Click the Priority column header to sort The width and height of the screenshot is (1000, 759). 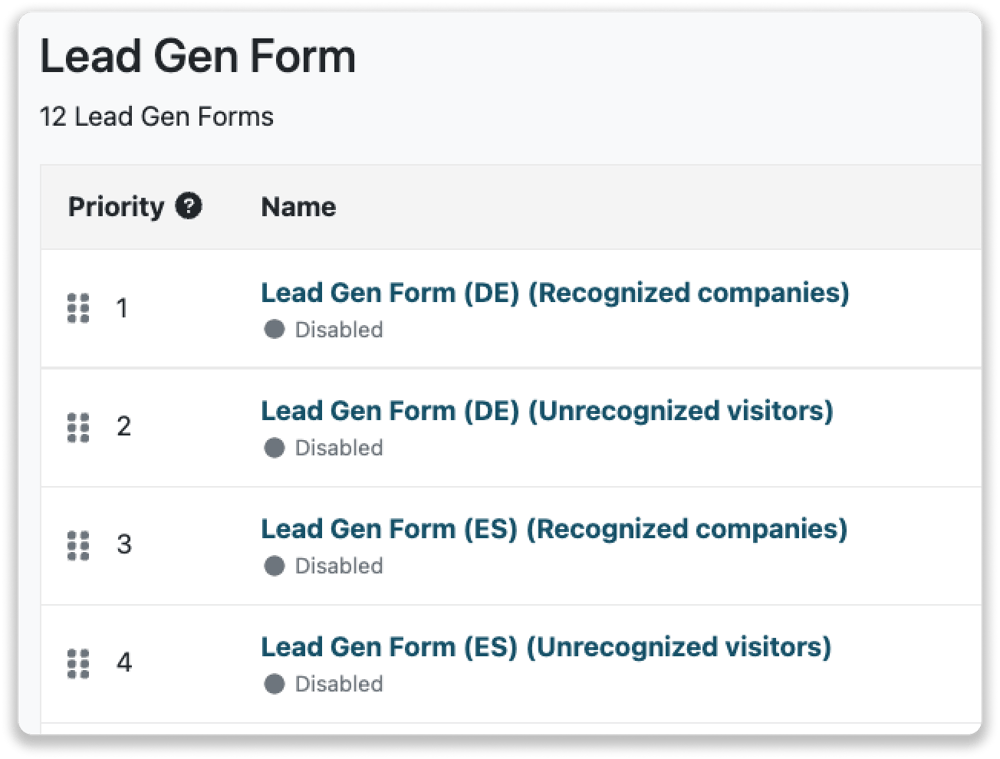pos(116,206)
